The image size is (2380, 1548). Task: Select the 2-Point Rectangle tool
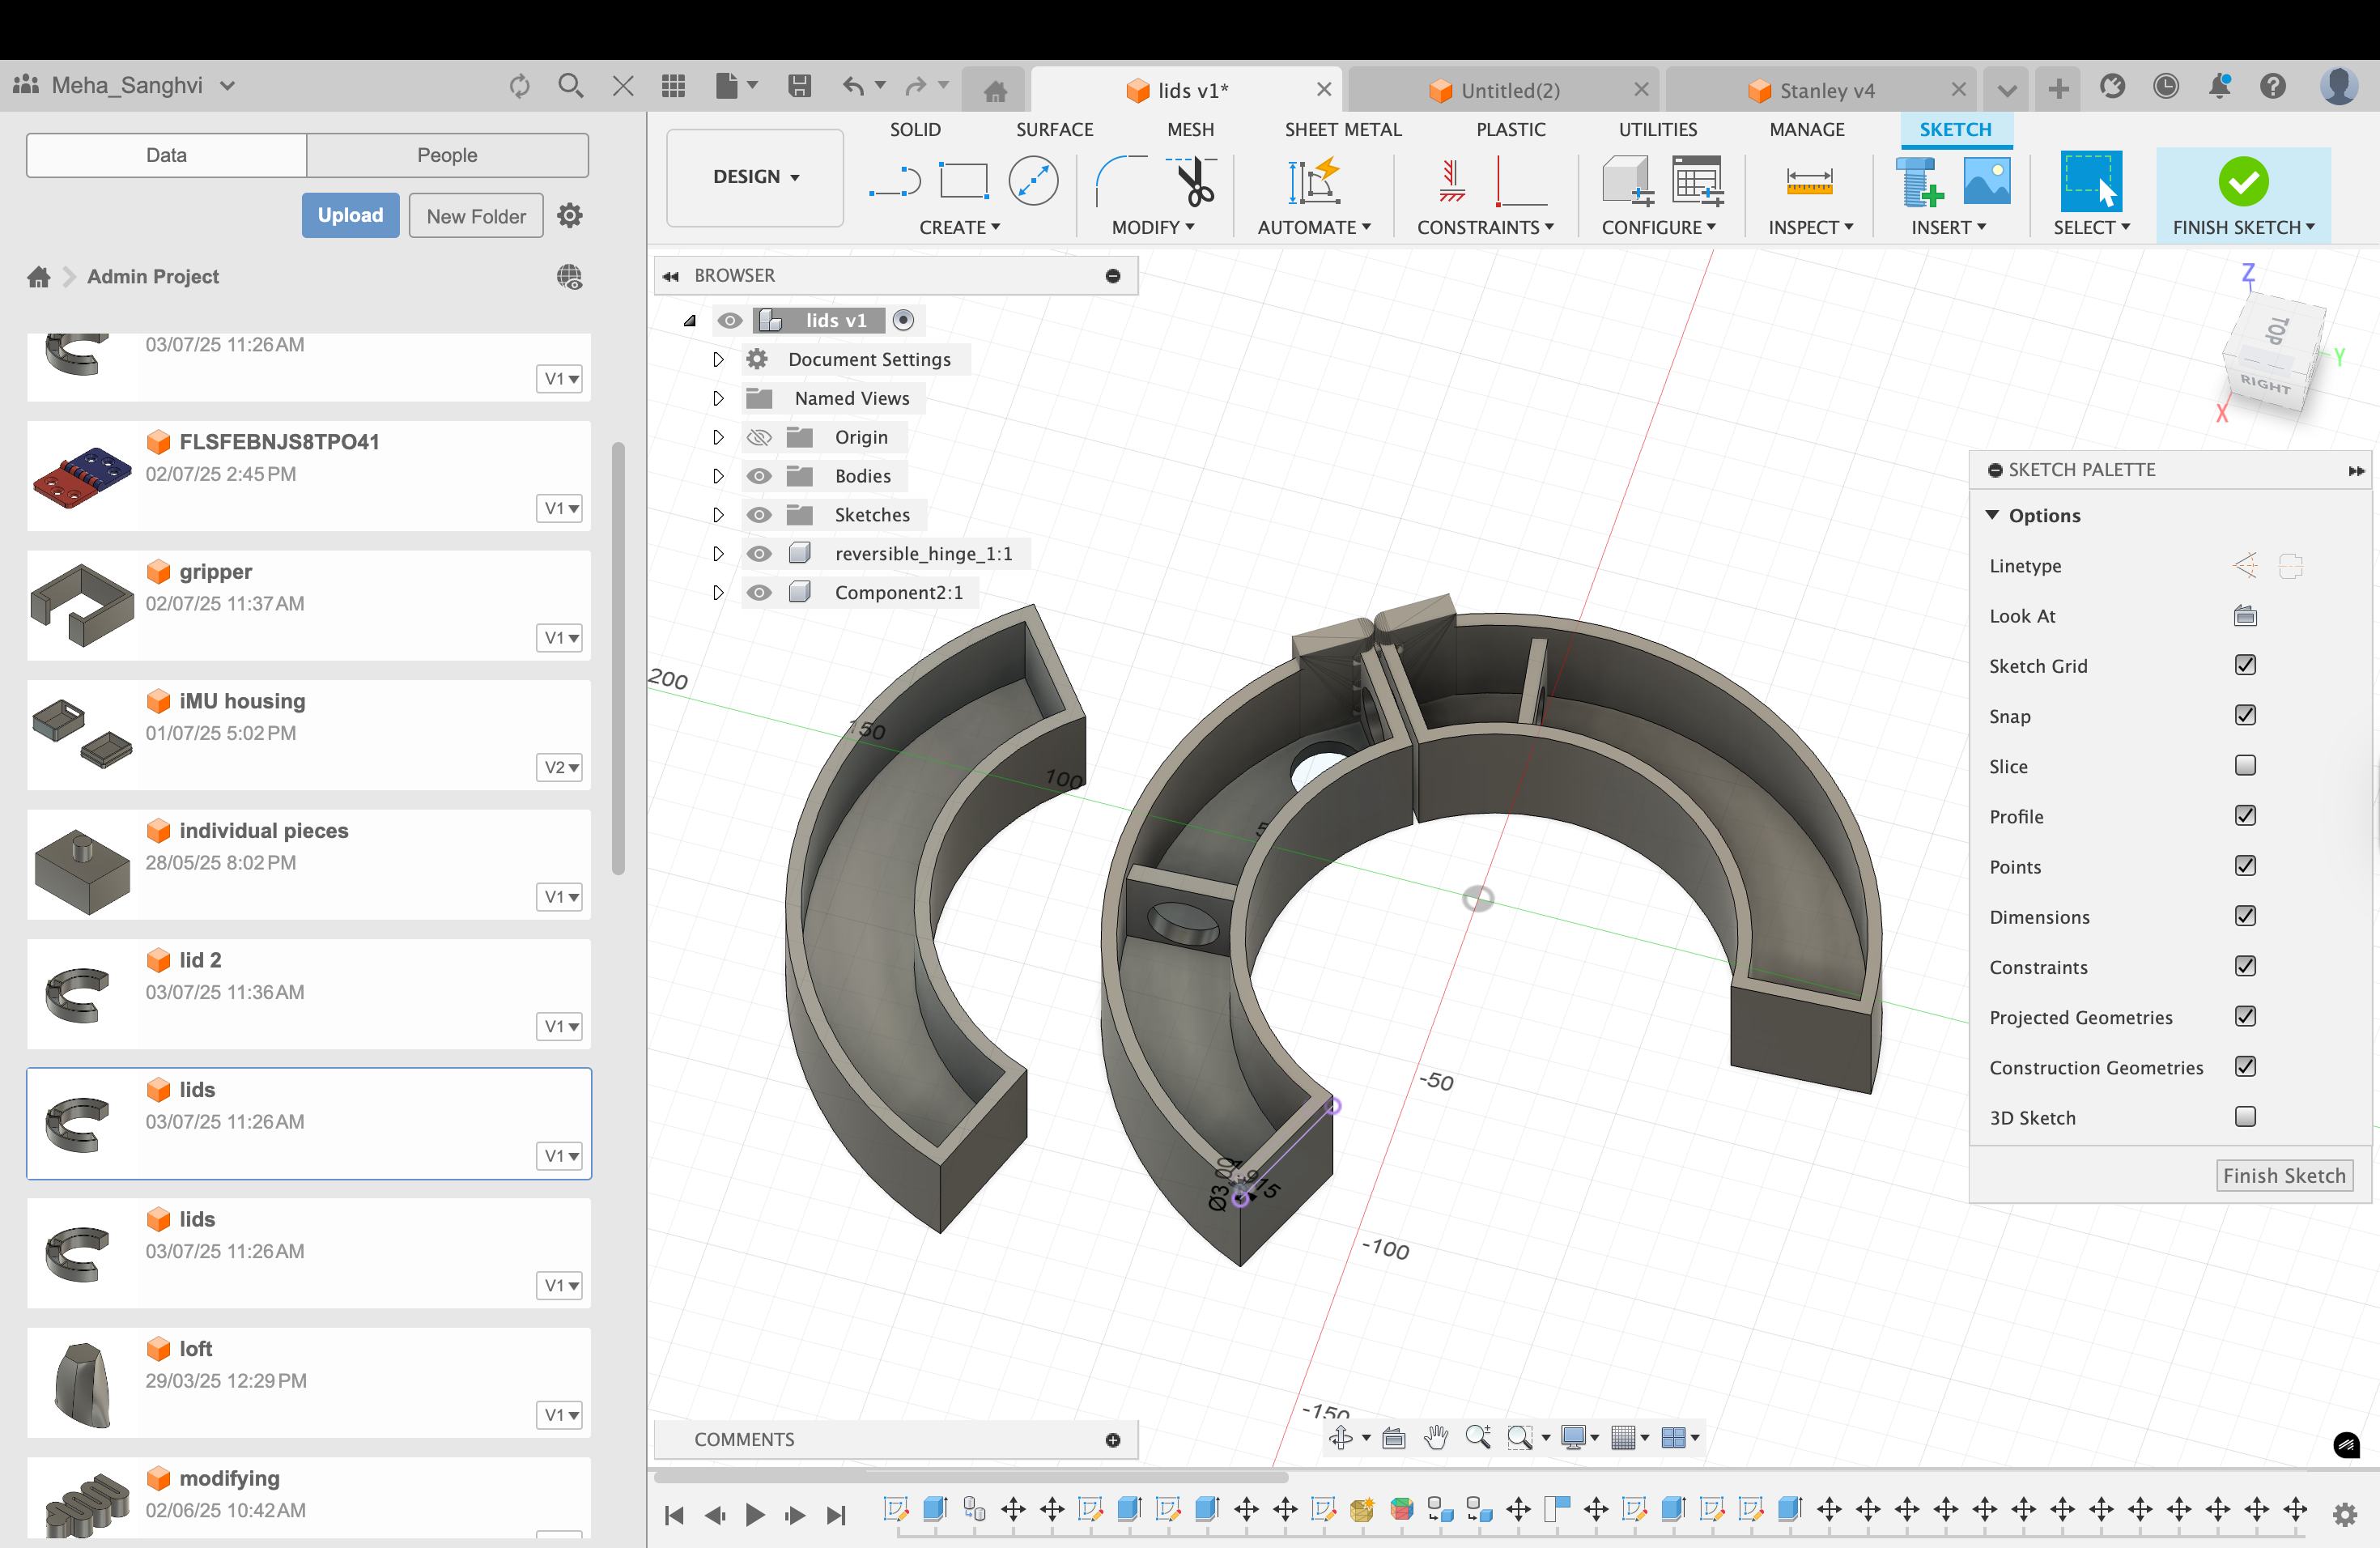point(963,181)
